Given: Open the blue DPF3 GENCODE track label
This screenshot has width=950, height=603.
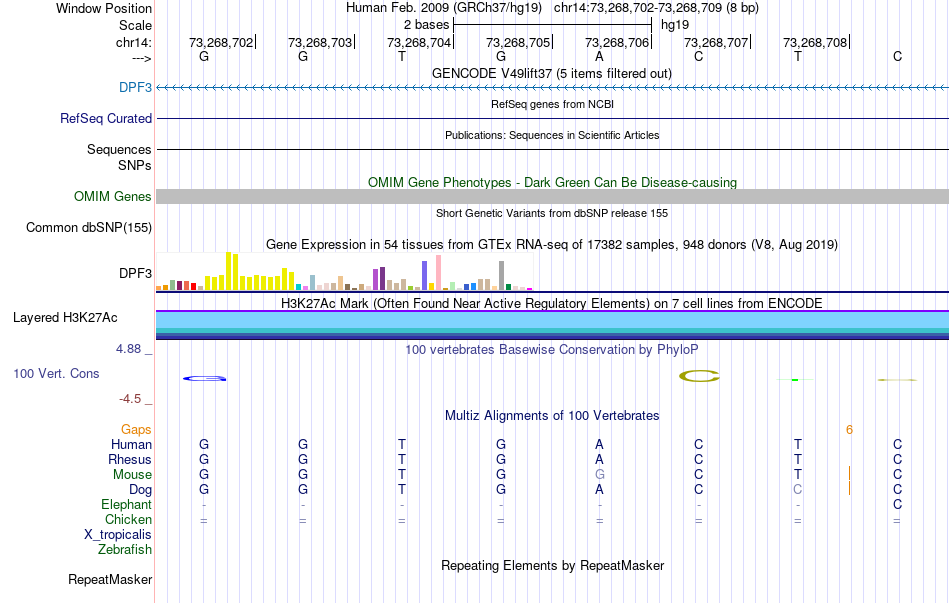Looking at the screenshot, I should (135, 87).
